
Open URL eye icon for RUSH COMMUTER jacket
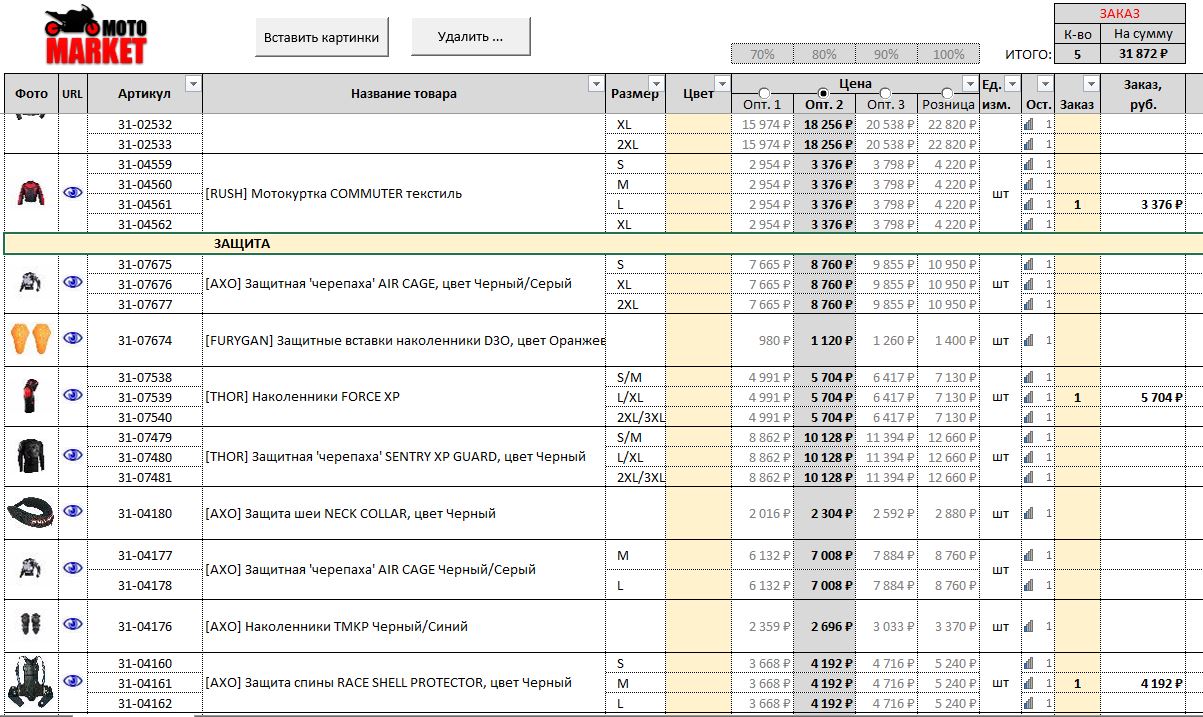pyautogui.click(x=72, y=193)
